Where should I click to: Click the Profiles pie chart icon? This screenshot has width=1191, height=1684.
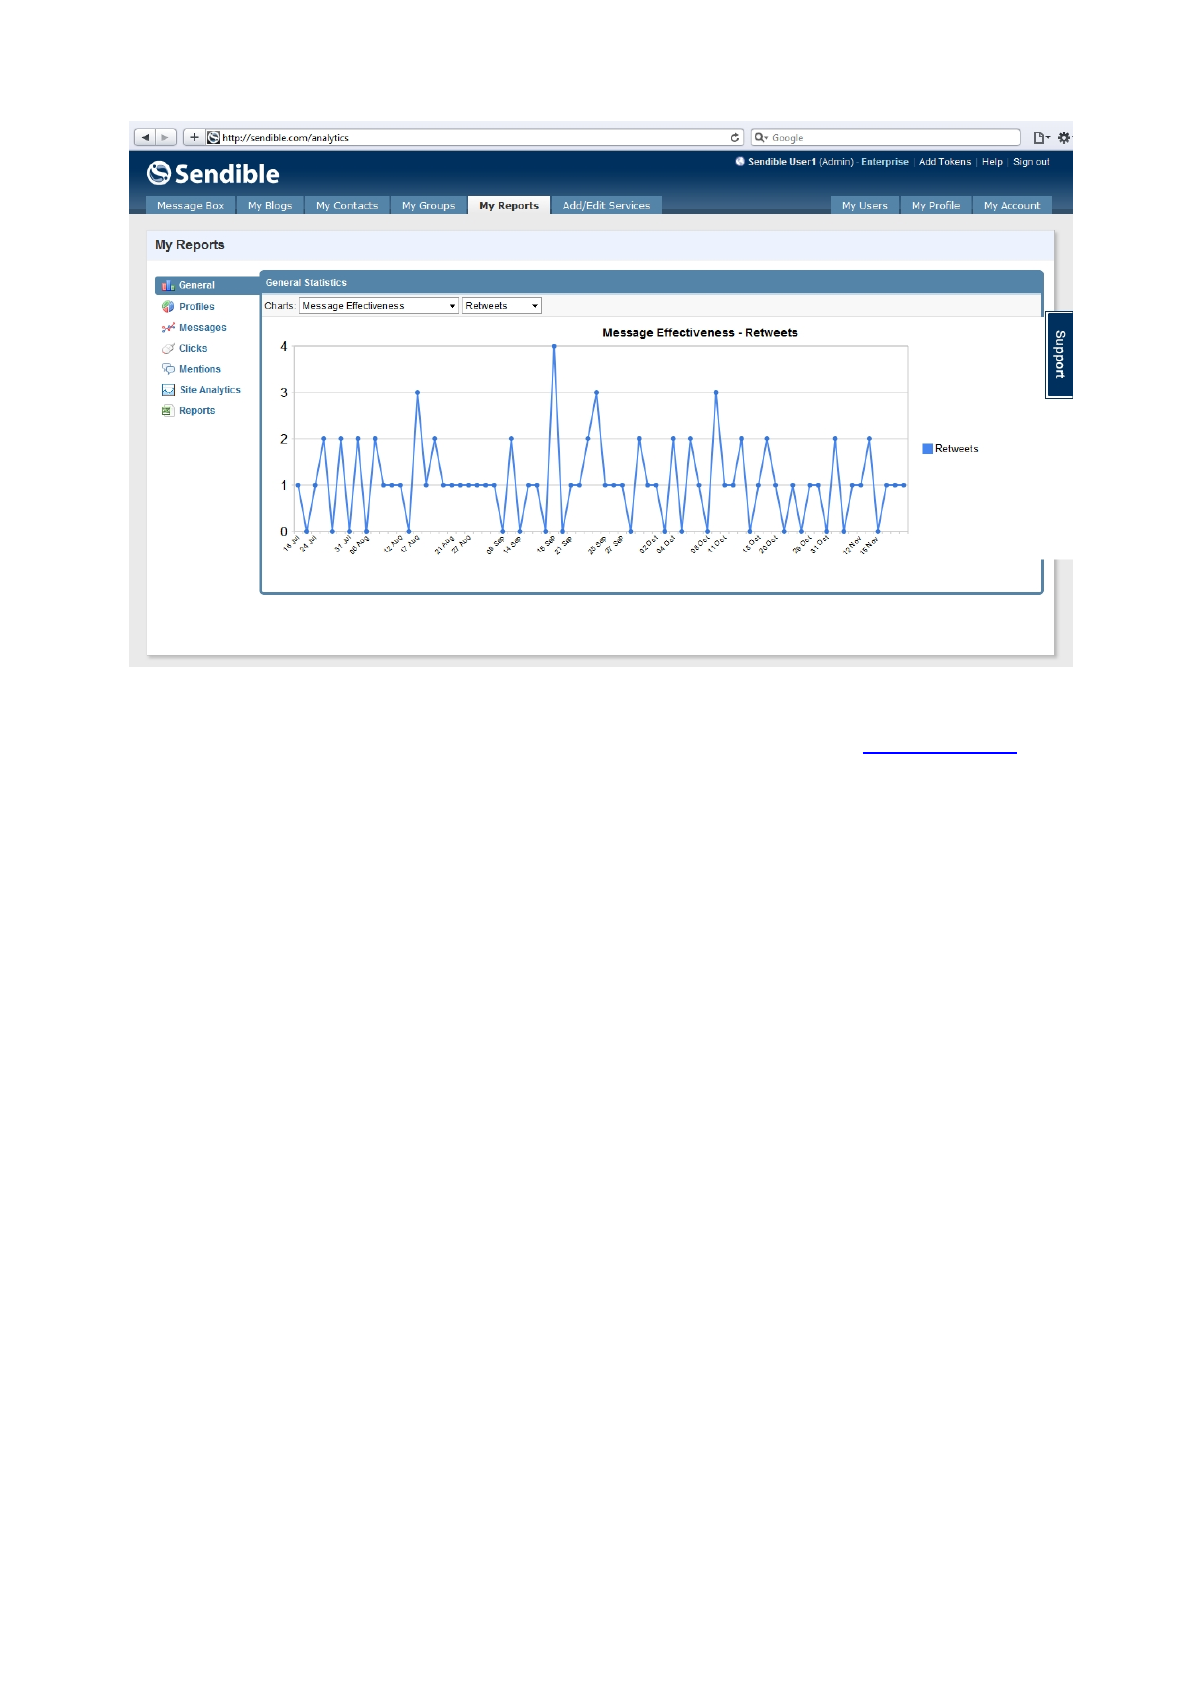(x=168, y=307)
